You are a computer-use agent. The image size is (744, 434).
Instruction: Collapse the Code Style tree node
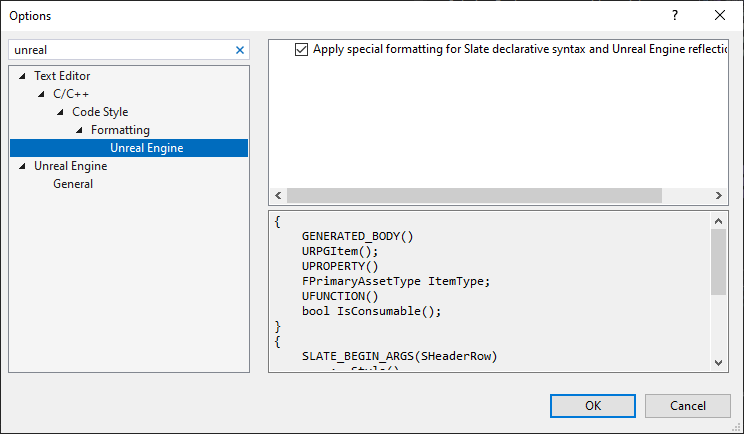[x=60, y=112]
